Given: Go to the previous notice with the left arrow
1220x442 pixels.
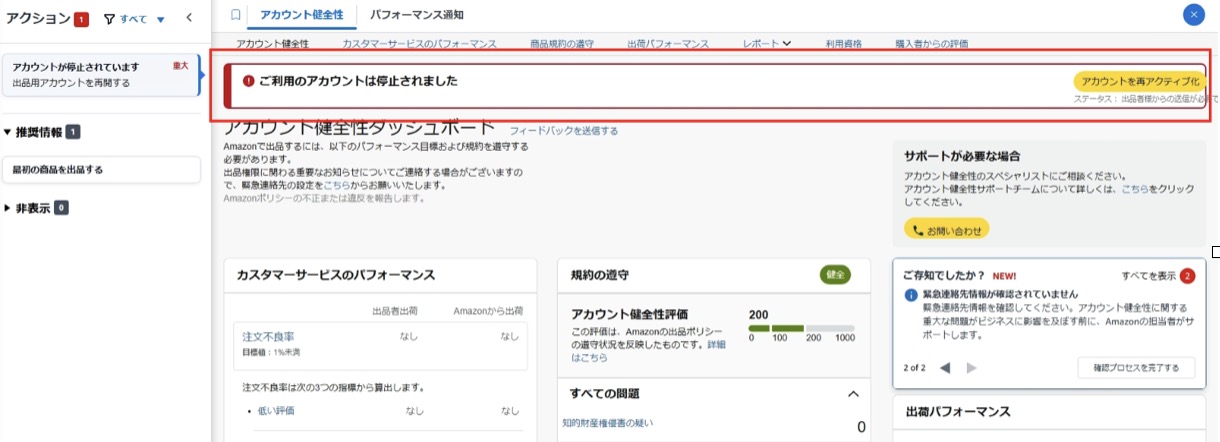Looking at the screenshot, I should point(945,368).
